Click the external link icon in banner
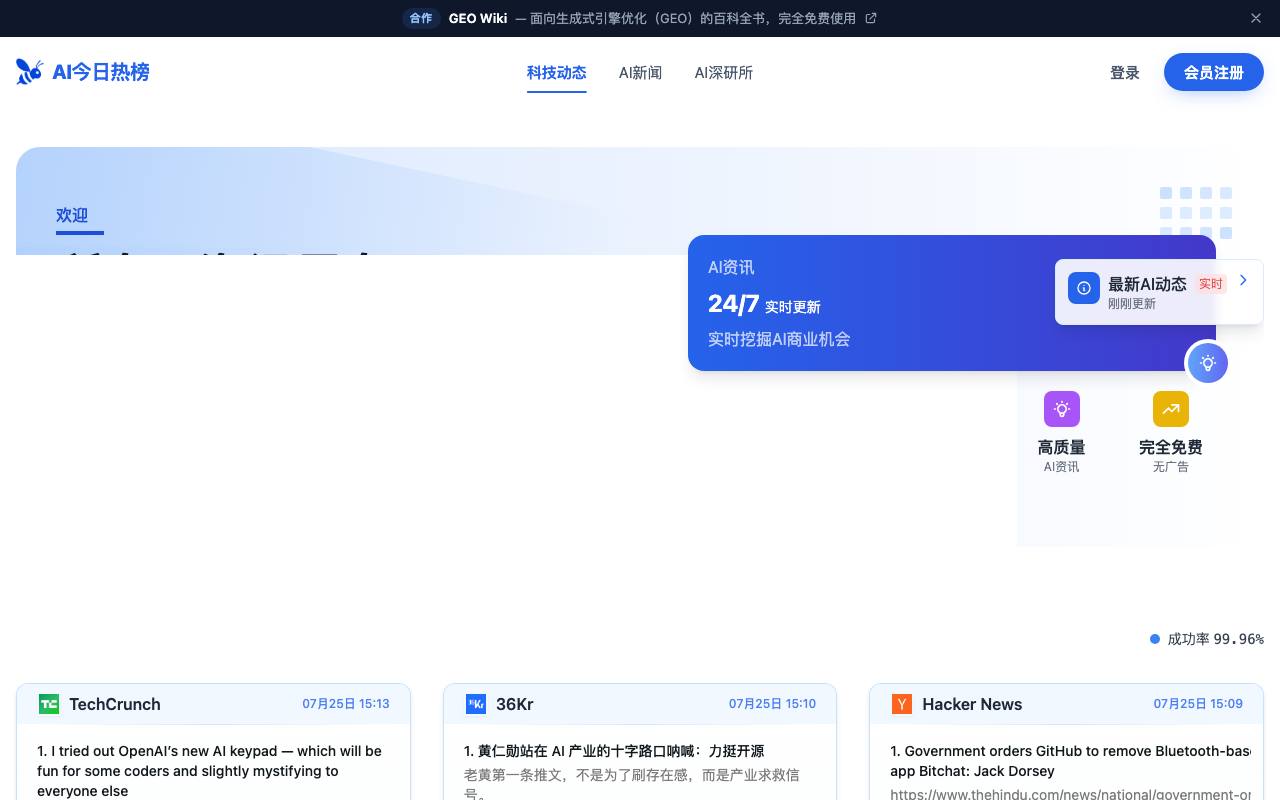The image size is (1280, 800). pos(871,18)
